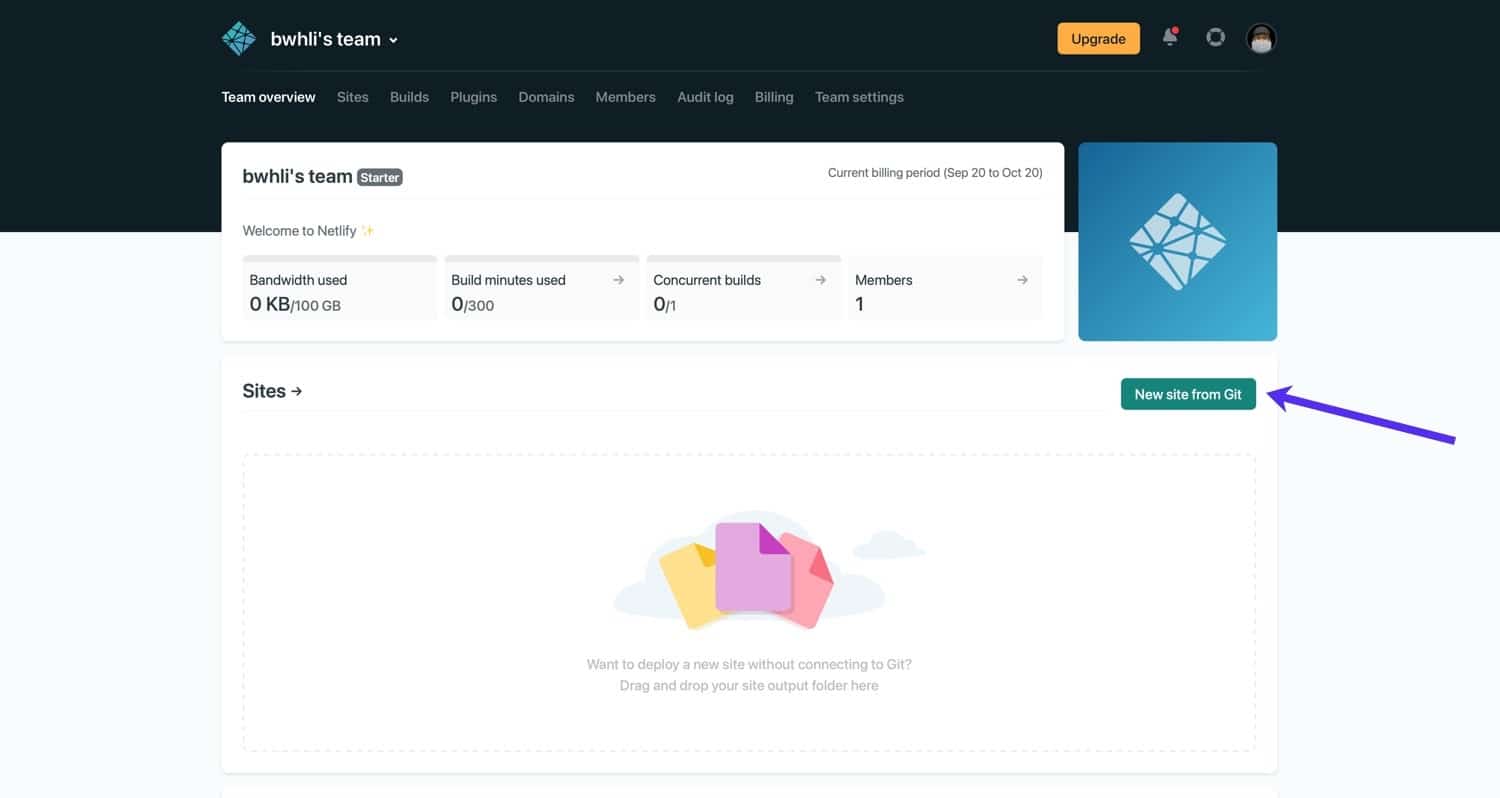The width and height of the screenshot is (1500, 798).
Task: Click the Starter plan badge
Action: [x=380, y=177]
